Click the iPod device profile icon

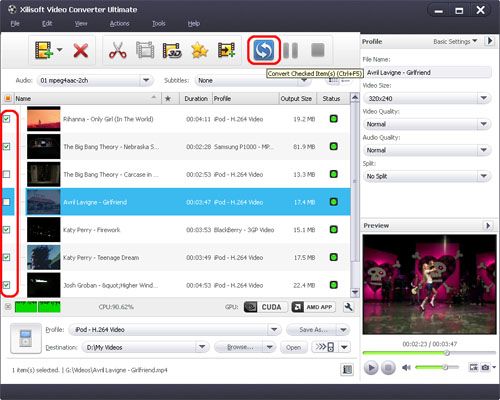[x=26, y=338]
